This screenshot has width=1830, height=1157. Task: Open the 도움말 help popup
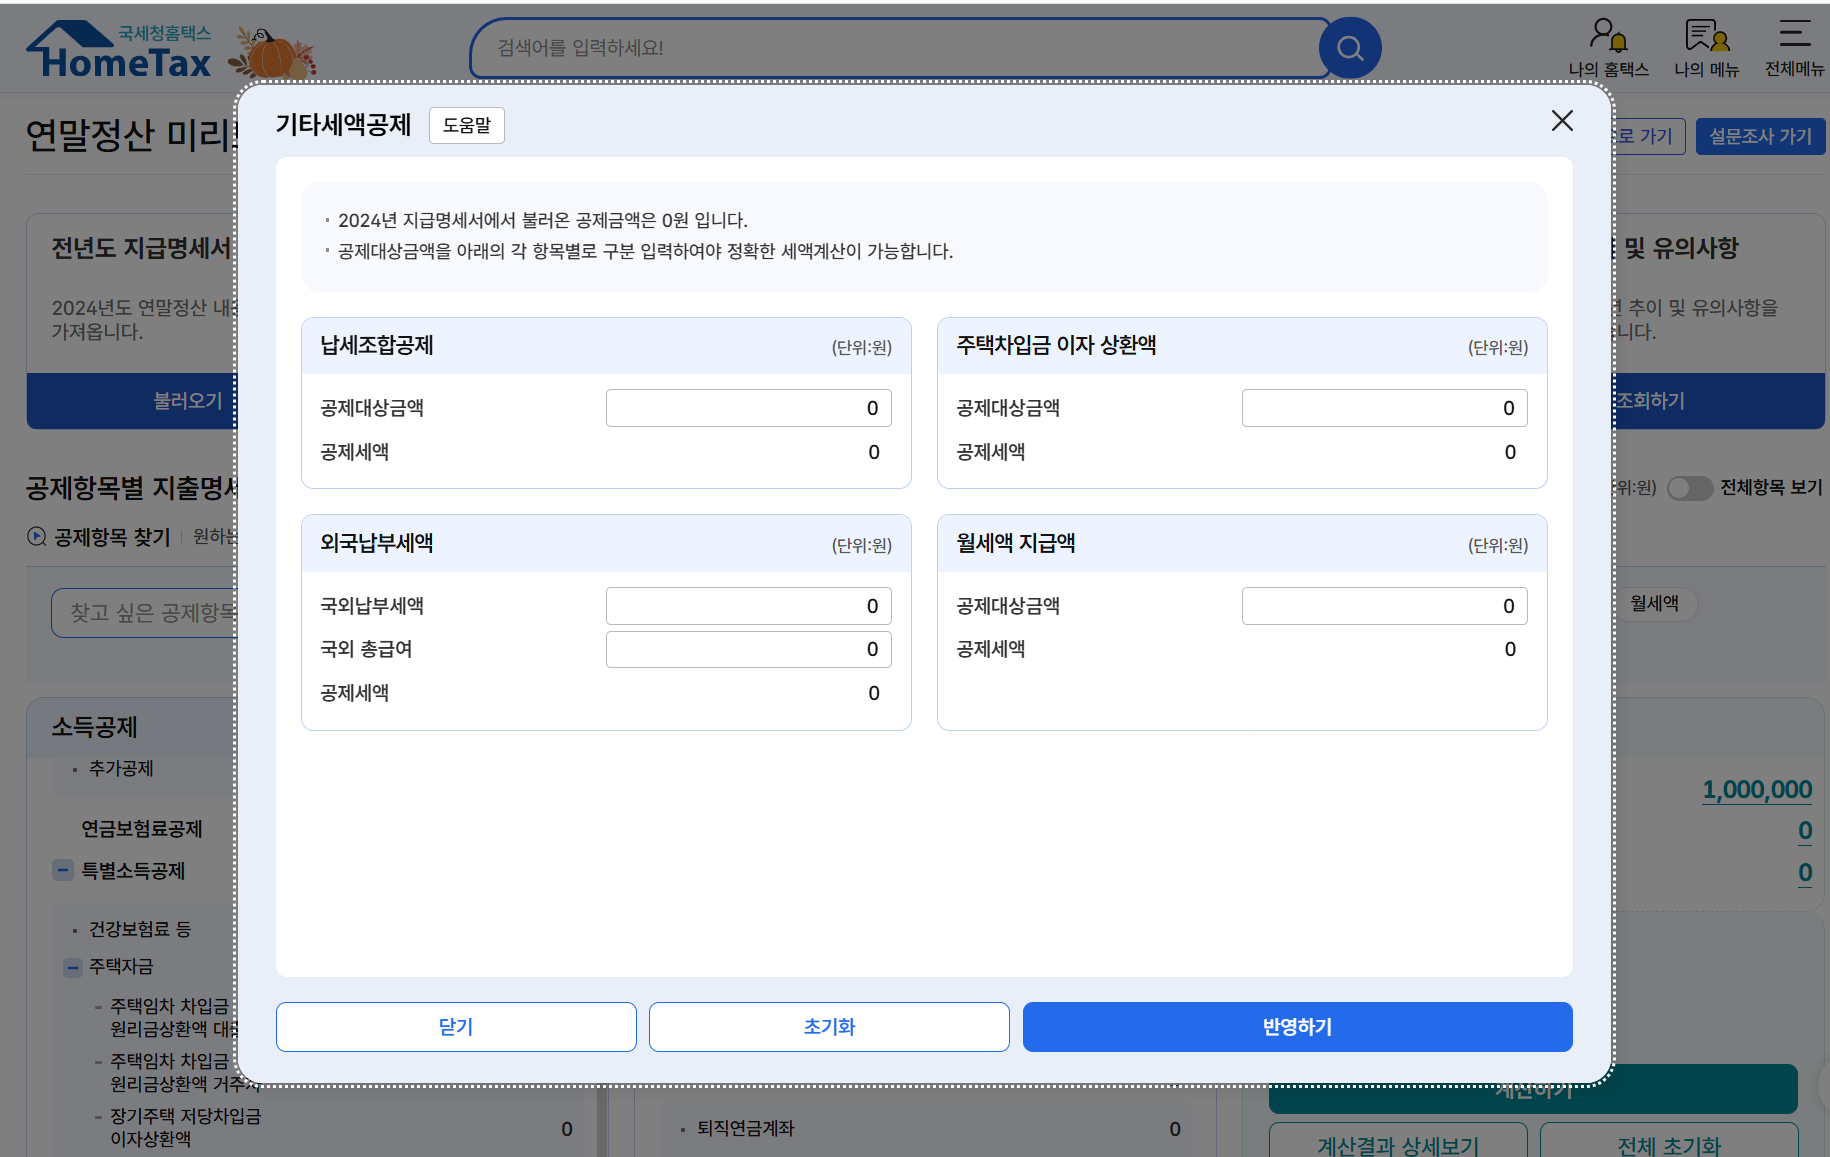[466, 125]
